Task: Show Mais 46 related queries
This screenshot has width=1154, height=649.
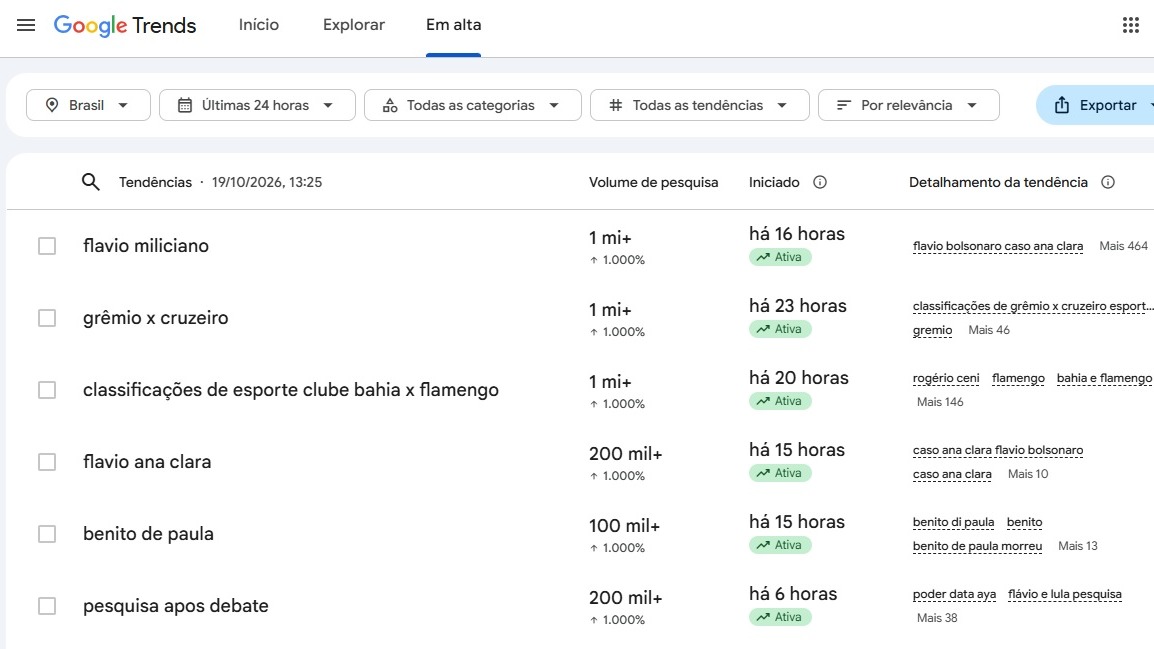Action: click(x=989, y=330)
